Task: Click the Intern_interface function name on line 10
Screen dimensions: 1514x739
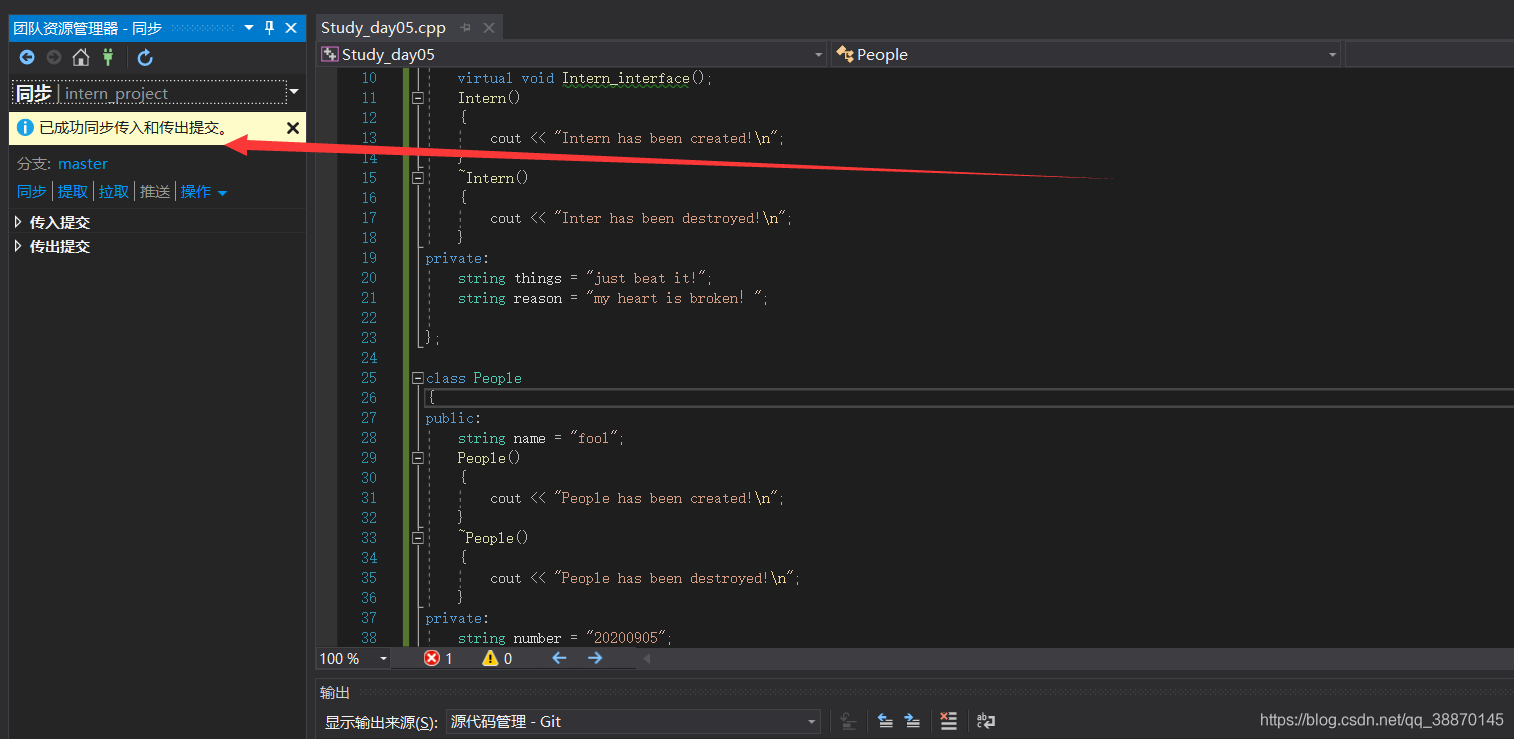Action: coord(625,78)
